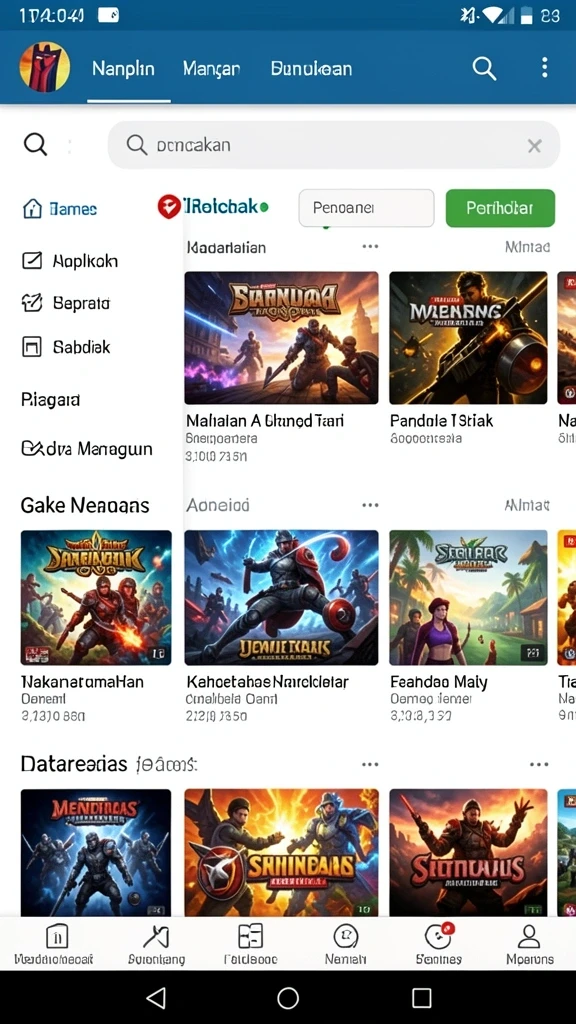Tap the Android recent apps button
The height and width of the screenshot is (1024, 576).
[422, 997]
